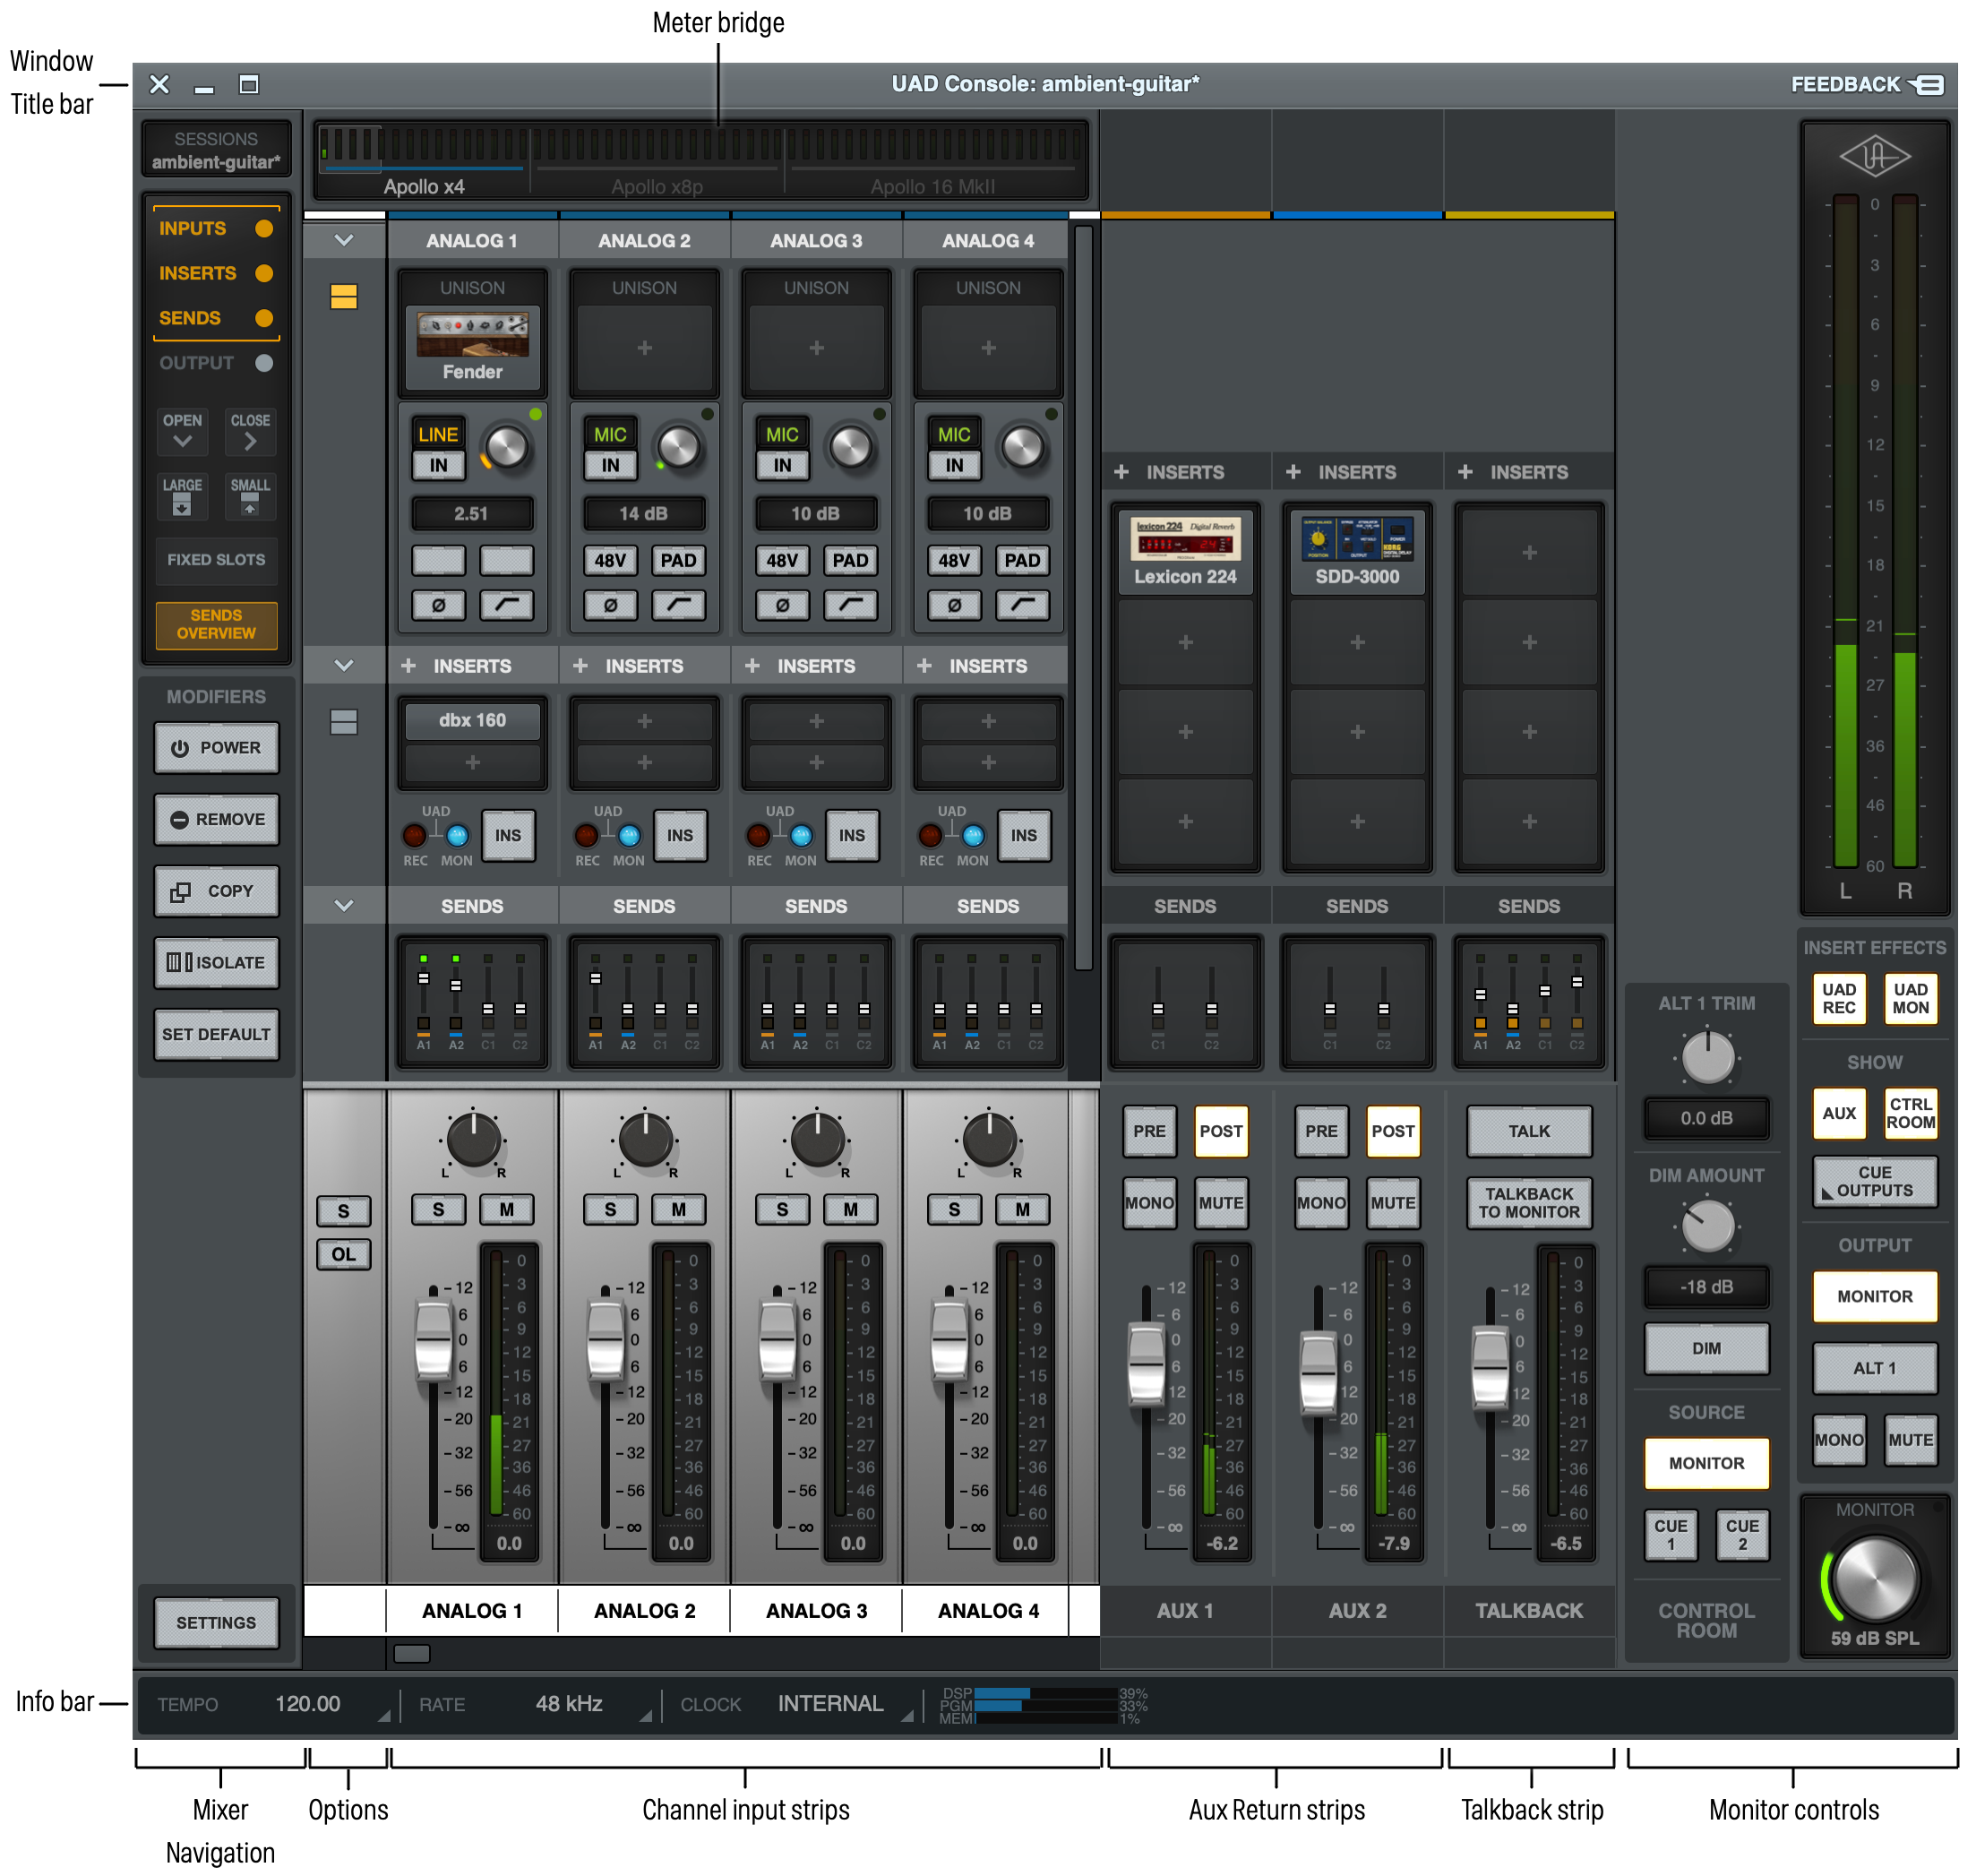Enable the high-pass filter on Analog 3
This screenshot has width=1976, height=1876.
pyautogui.click(x=851, y=604)
